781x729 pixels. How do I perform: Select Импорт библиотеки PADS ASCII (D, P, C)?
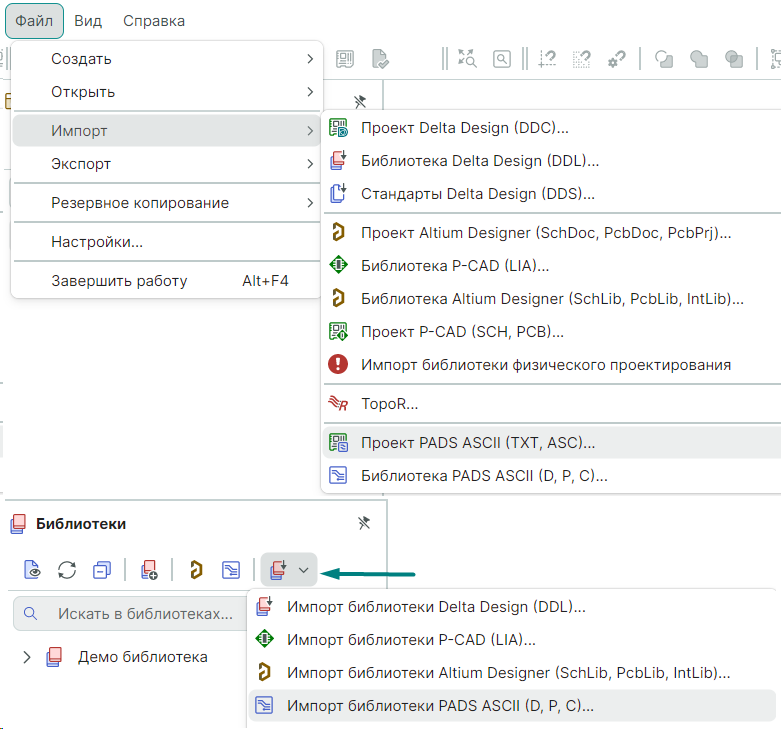tap(440, 706)
